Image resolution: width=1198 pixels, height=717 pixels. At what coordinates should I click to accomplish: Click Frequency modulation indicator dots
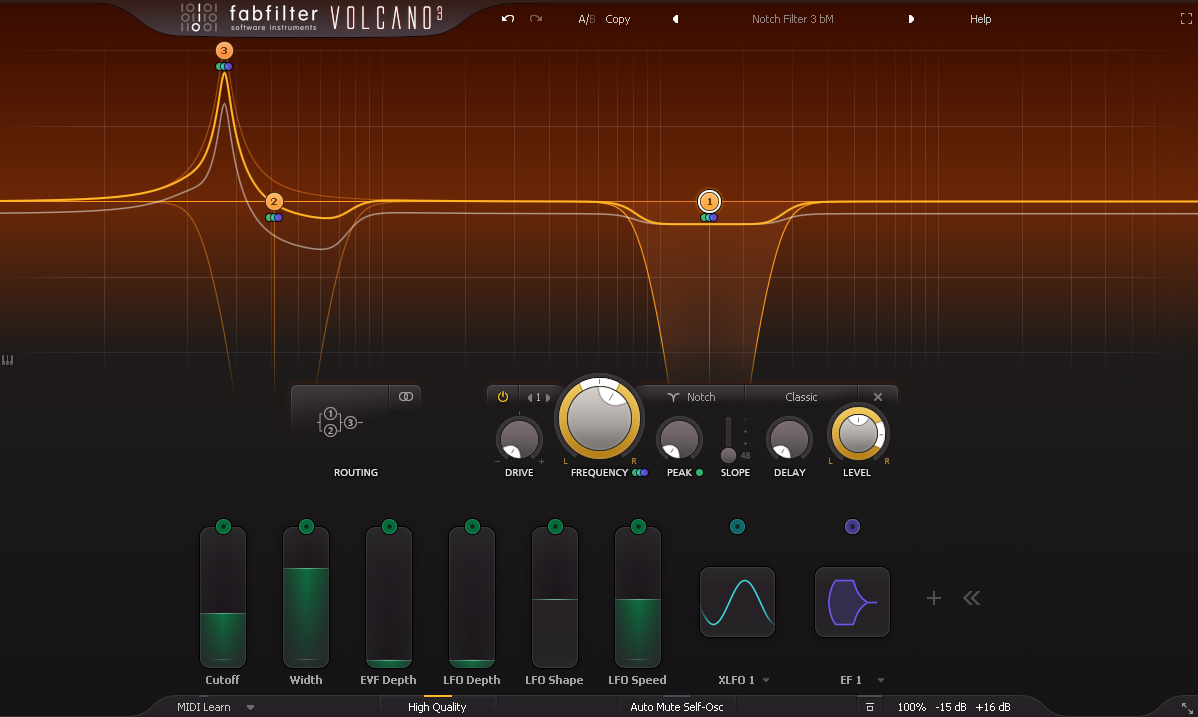click(x=640, y=472)
